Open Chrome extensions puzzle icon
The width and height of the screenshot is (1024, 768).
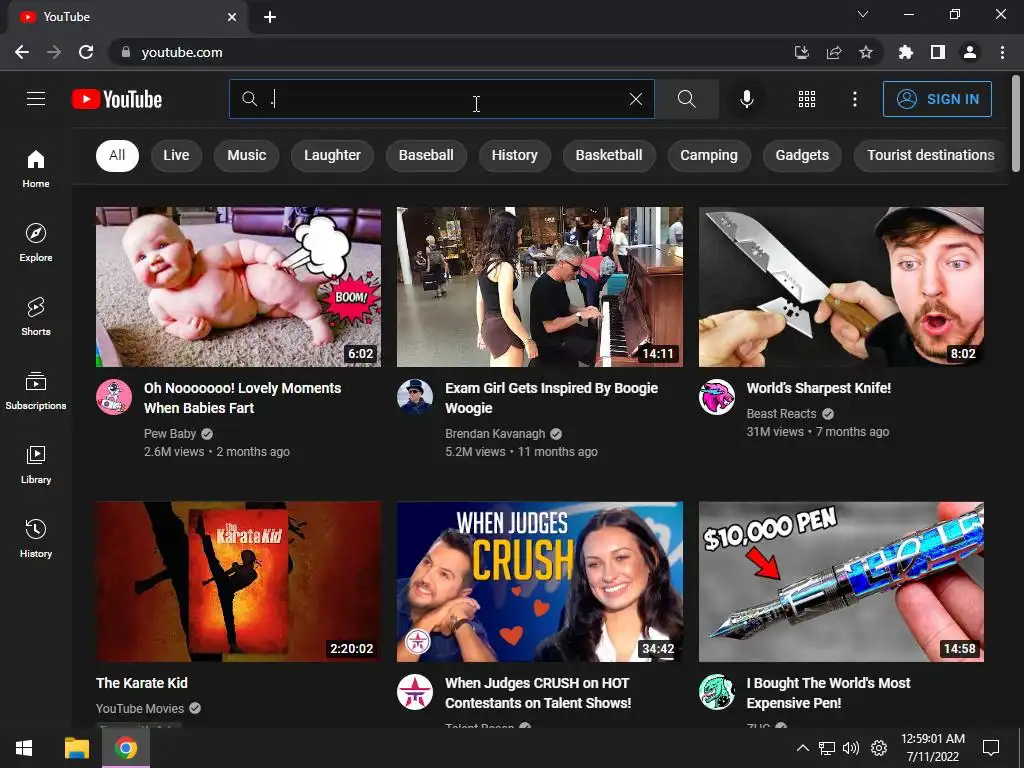[905, 52]
